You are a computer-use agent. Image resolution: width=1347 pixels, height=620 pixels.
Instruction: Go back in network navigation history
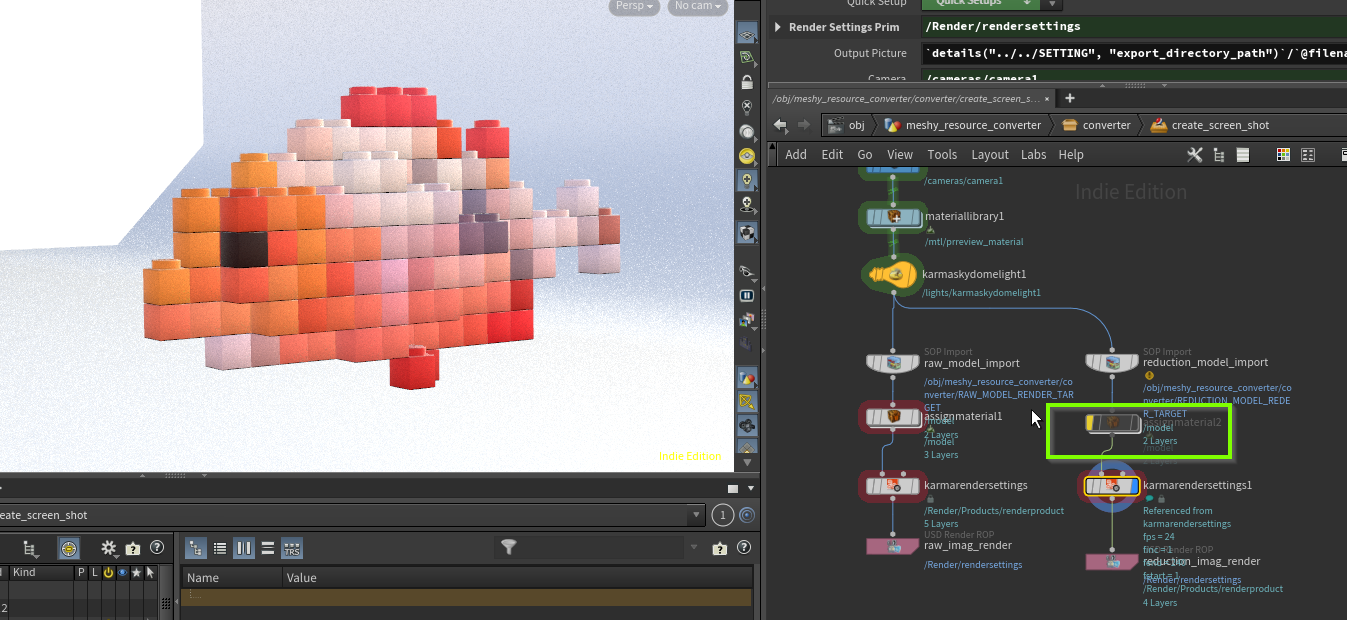[780, 125]
